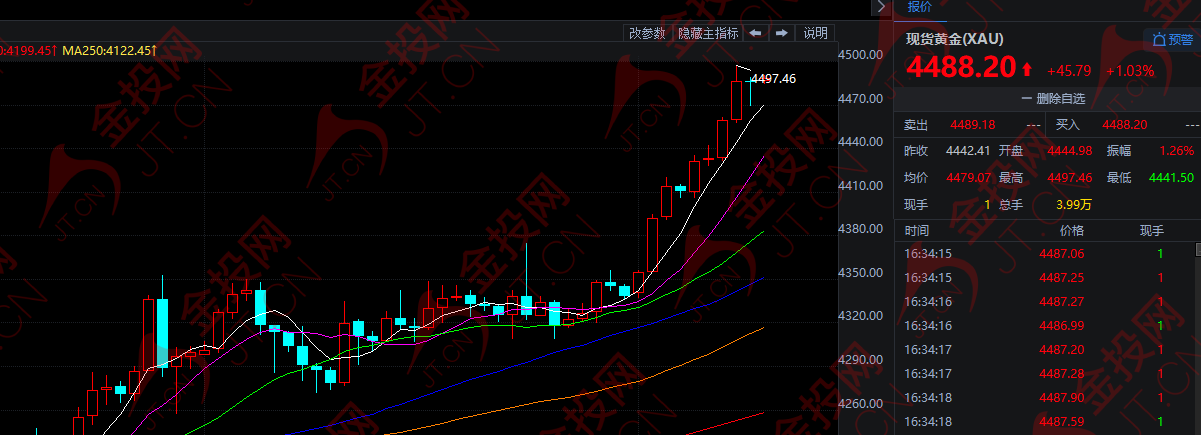Click the 改参数 button above the chart

pyautogui.click(x=647, y=33)
